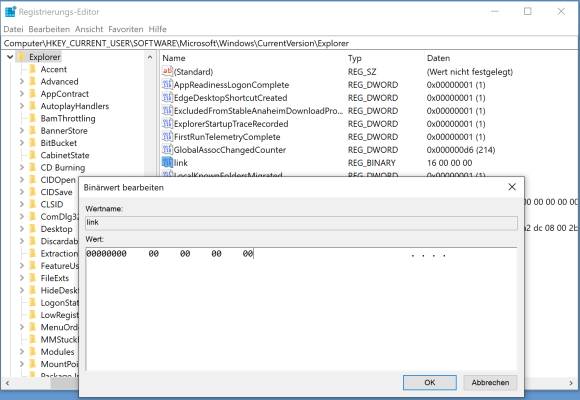580x400 pixels.
Task: Select the CIDOpen folder icon
Action: point(33,180)
